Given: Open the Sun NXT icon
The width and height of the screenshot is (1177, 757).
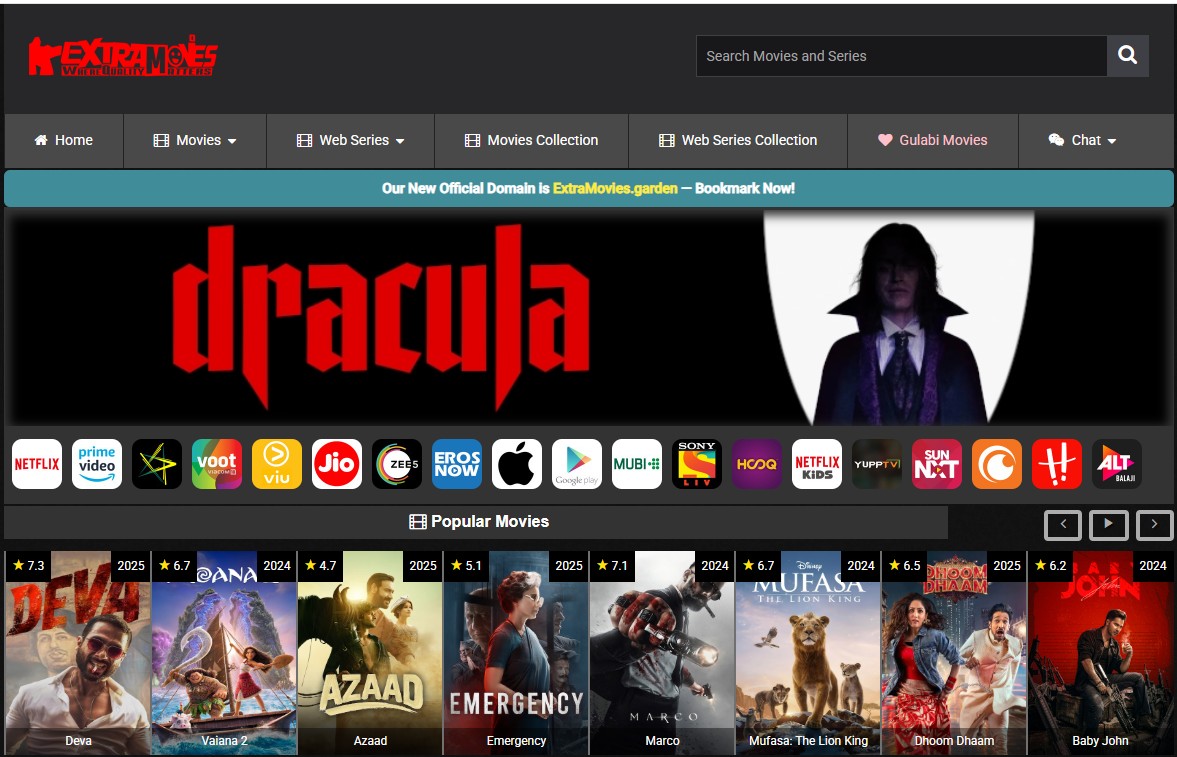Looking at the screenshot, I should (x=937, y=464).
